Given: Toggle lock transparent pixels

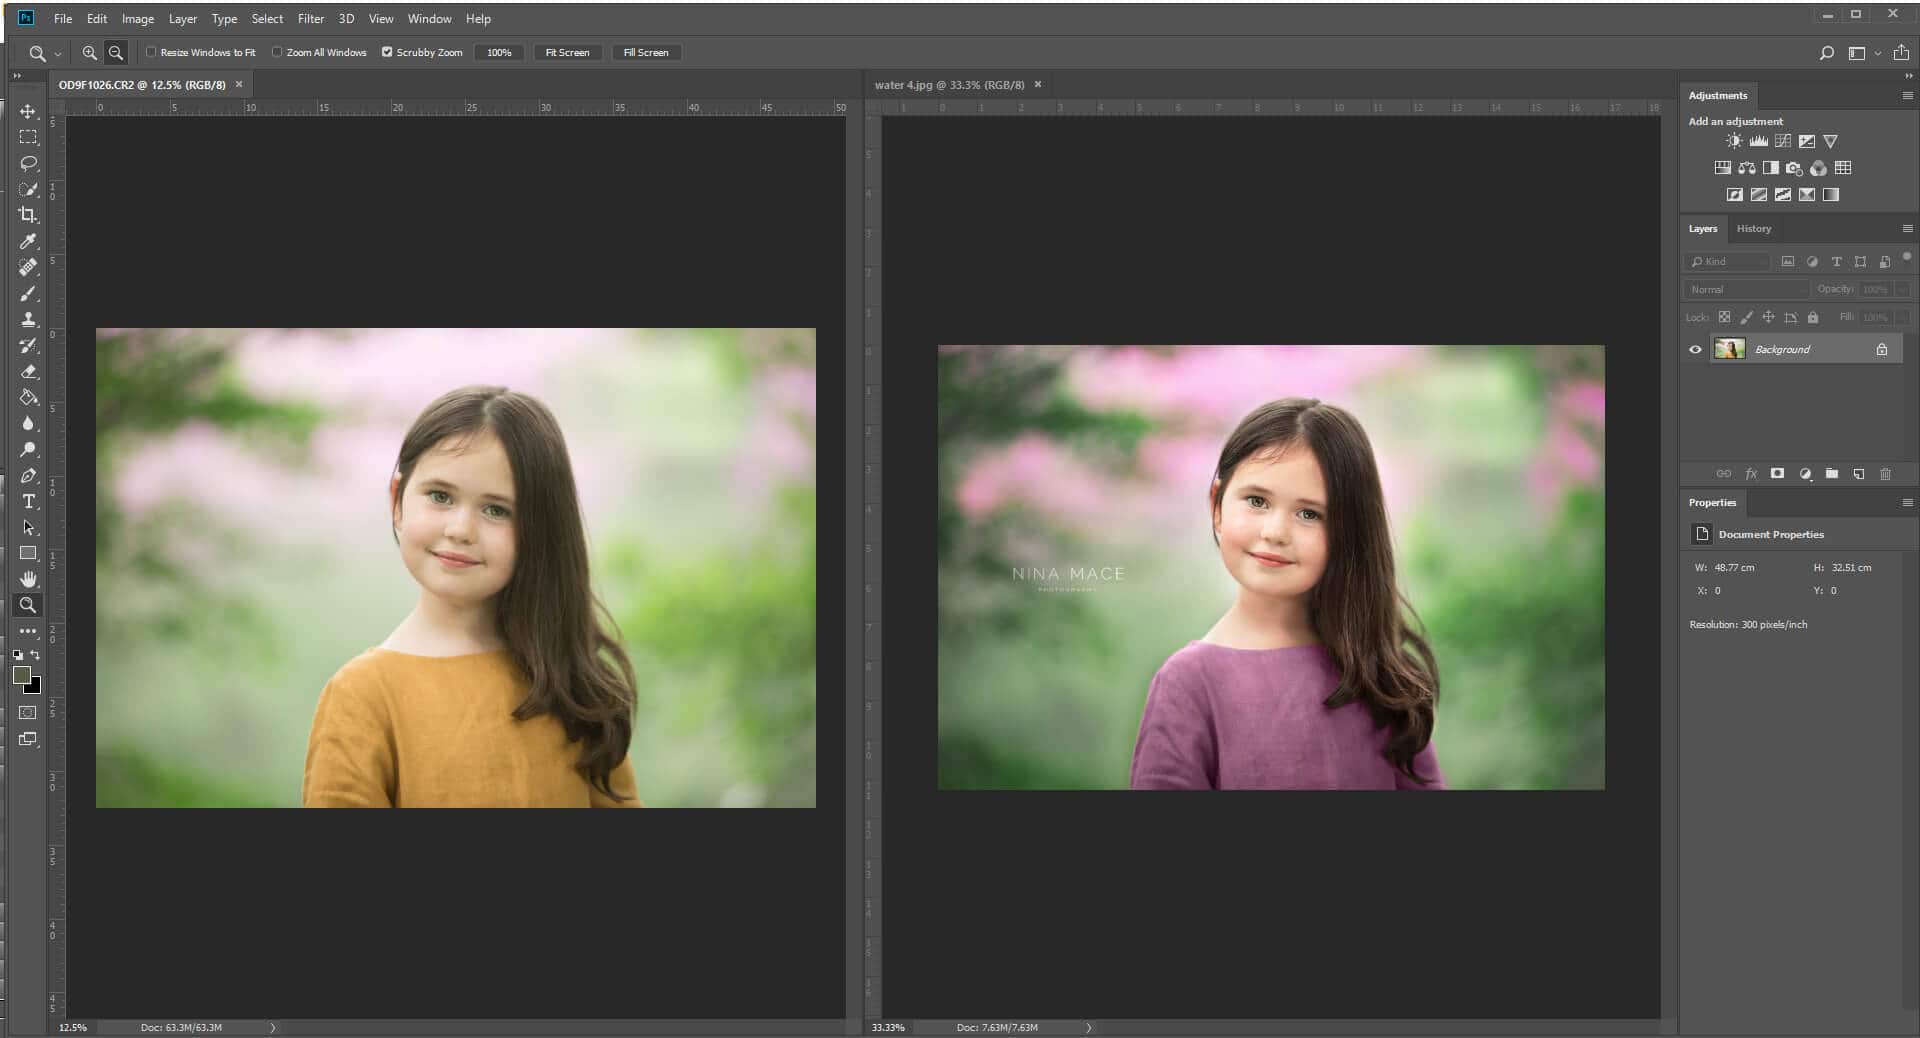Looking at the screenshot, I should [1724, 317].
